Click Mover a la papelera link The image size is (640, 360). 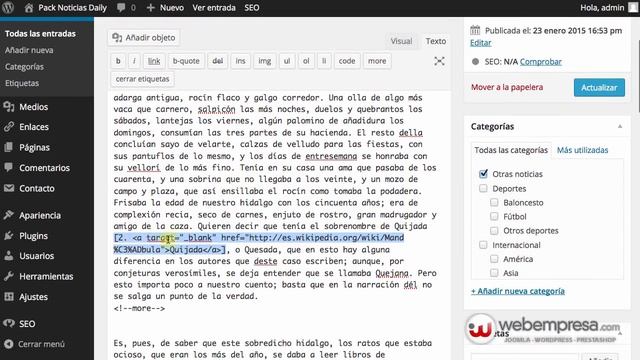[507, 87]
